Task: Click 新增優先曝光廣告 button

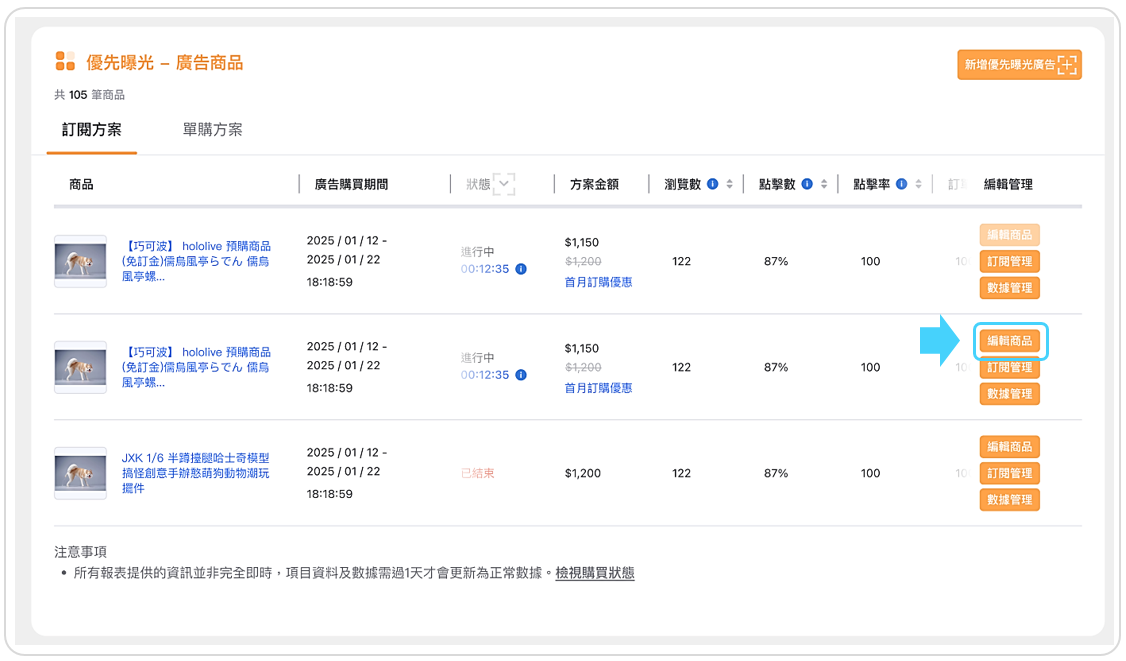Action: click(1019, 65)
